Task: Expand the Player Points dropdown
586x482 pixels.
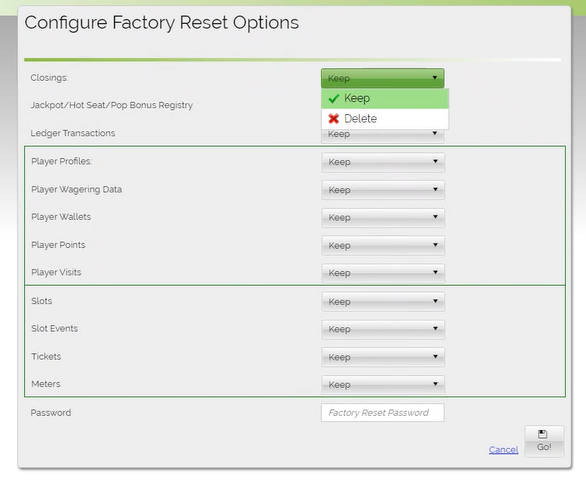Action: click(383, 245)
